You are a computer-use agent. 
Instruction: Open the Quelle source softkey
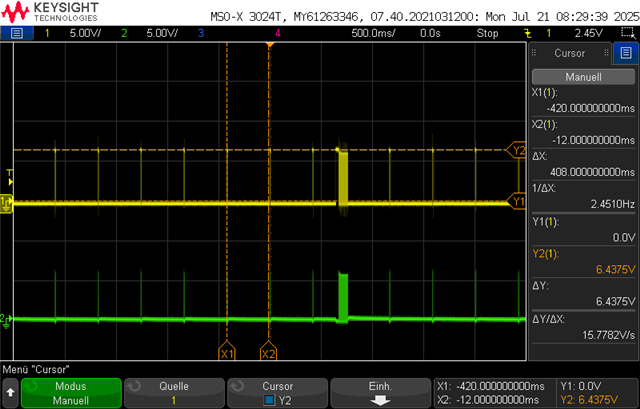(174, 393)
